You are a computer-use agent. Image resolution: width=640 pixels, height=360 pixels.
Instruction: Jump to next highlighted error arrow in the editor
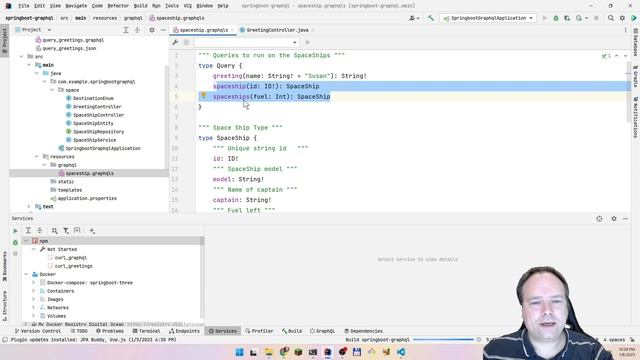pyautogui.click(x=626, y=56)
